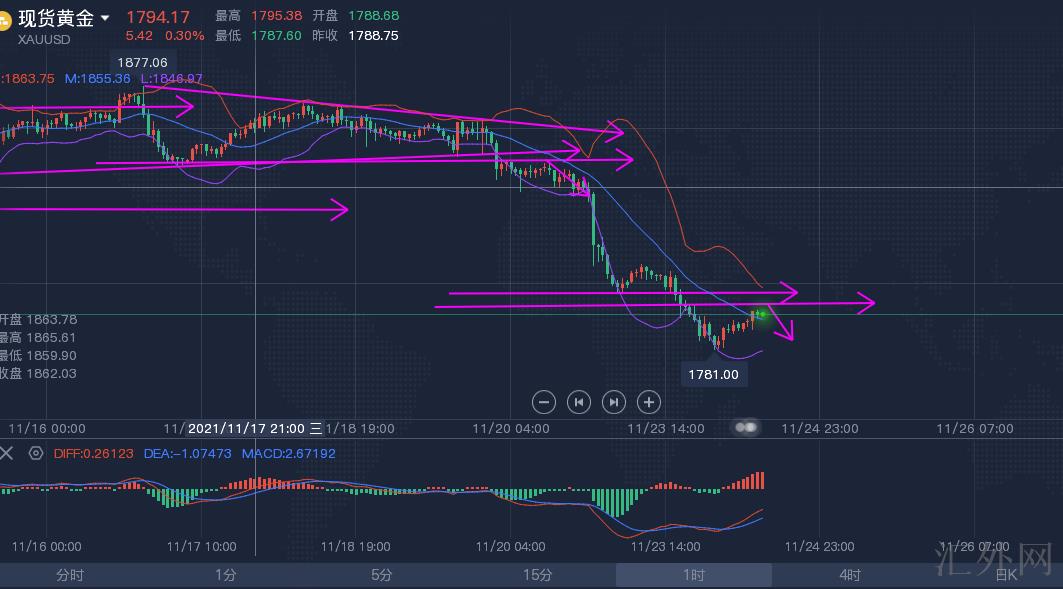The height and width of the screenshot is (589, 1063).
Task: Click the XAUUSD ticker label
Action: click(x=44, y=39)
